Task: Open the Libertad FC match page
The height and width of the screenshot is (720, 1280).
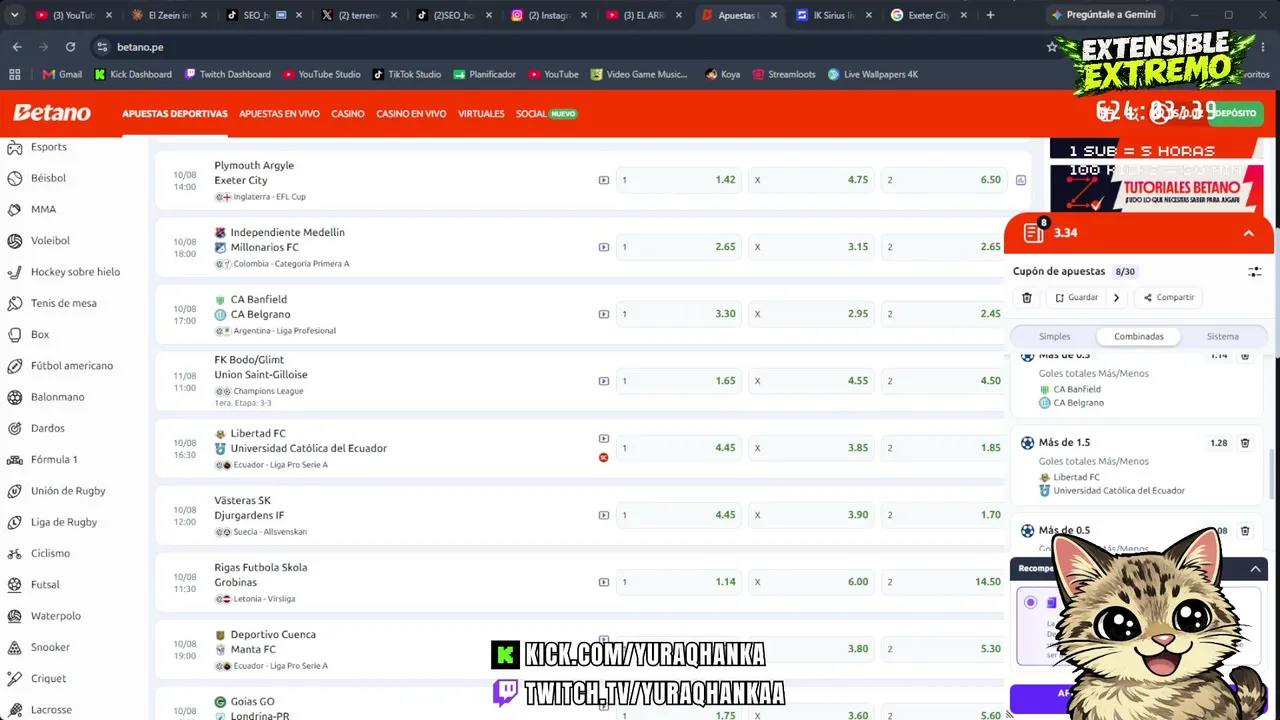Action: click(302, 441)
